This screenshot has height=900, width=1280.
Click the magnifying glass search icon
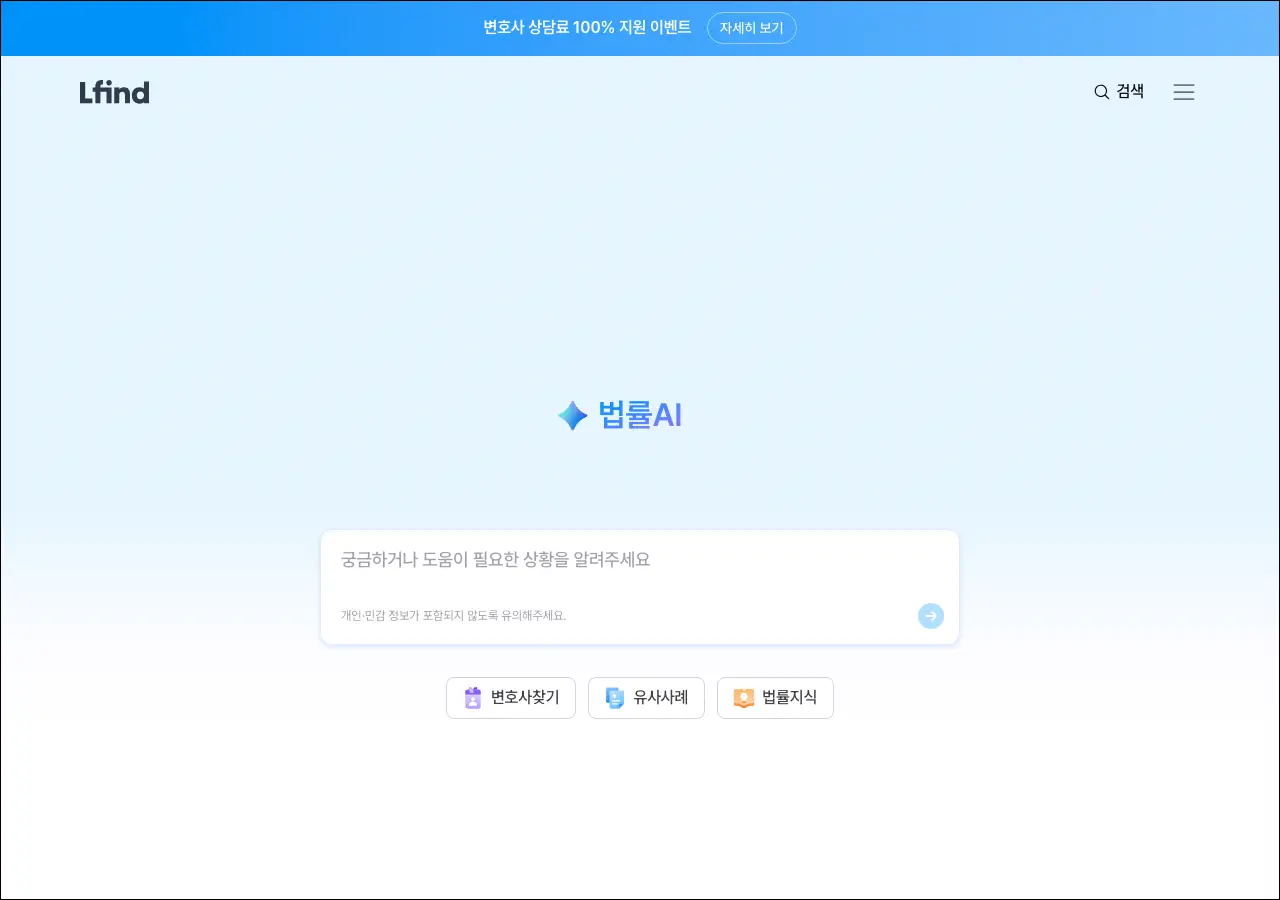click(1101, 92)
